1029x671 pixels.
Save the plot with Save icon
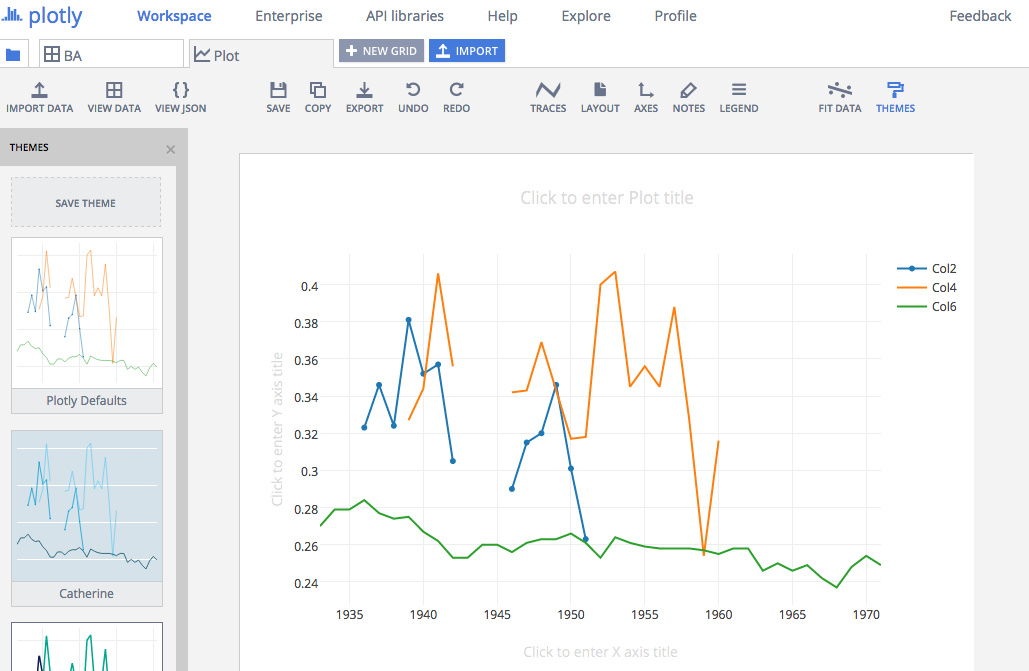click(278, 90)
